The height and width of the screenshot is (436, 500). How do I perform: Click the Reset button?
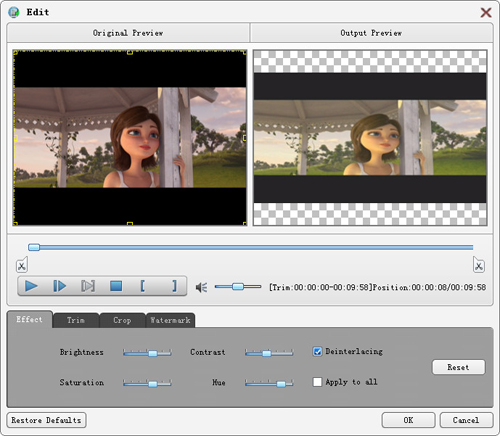458,367
